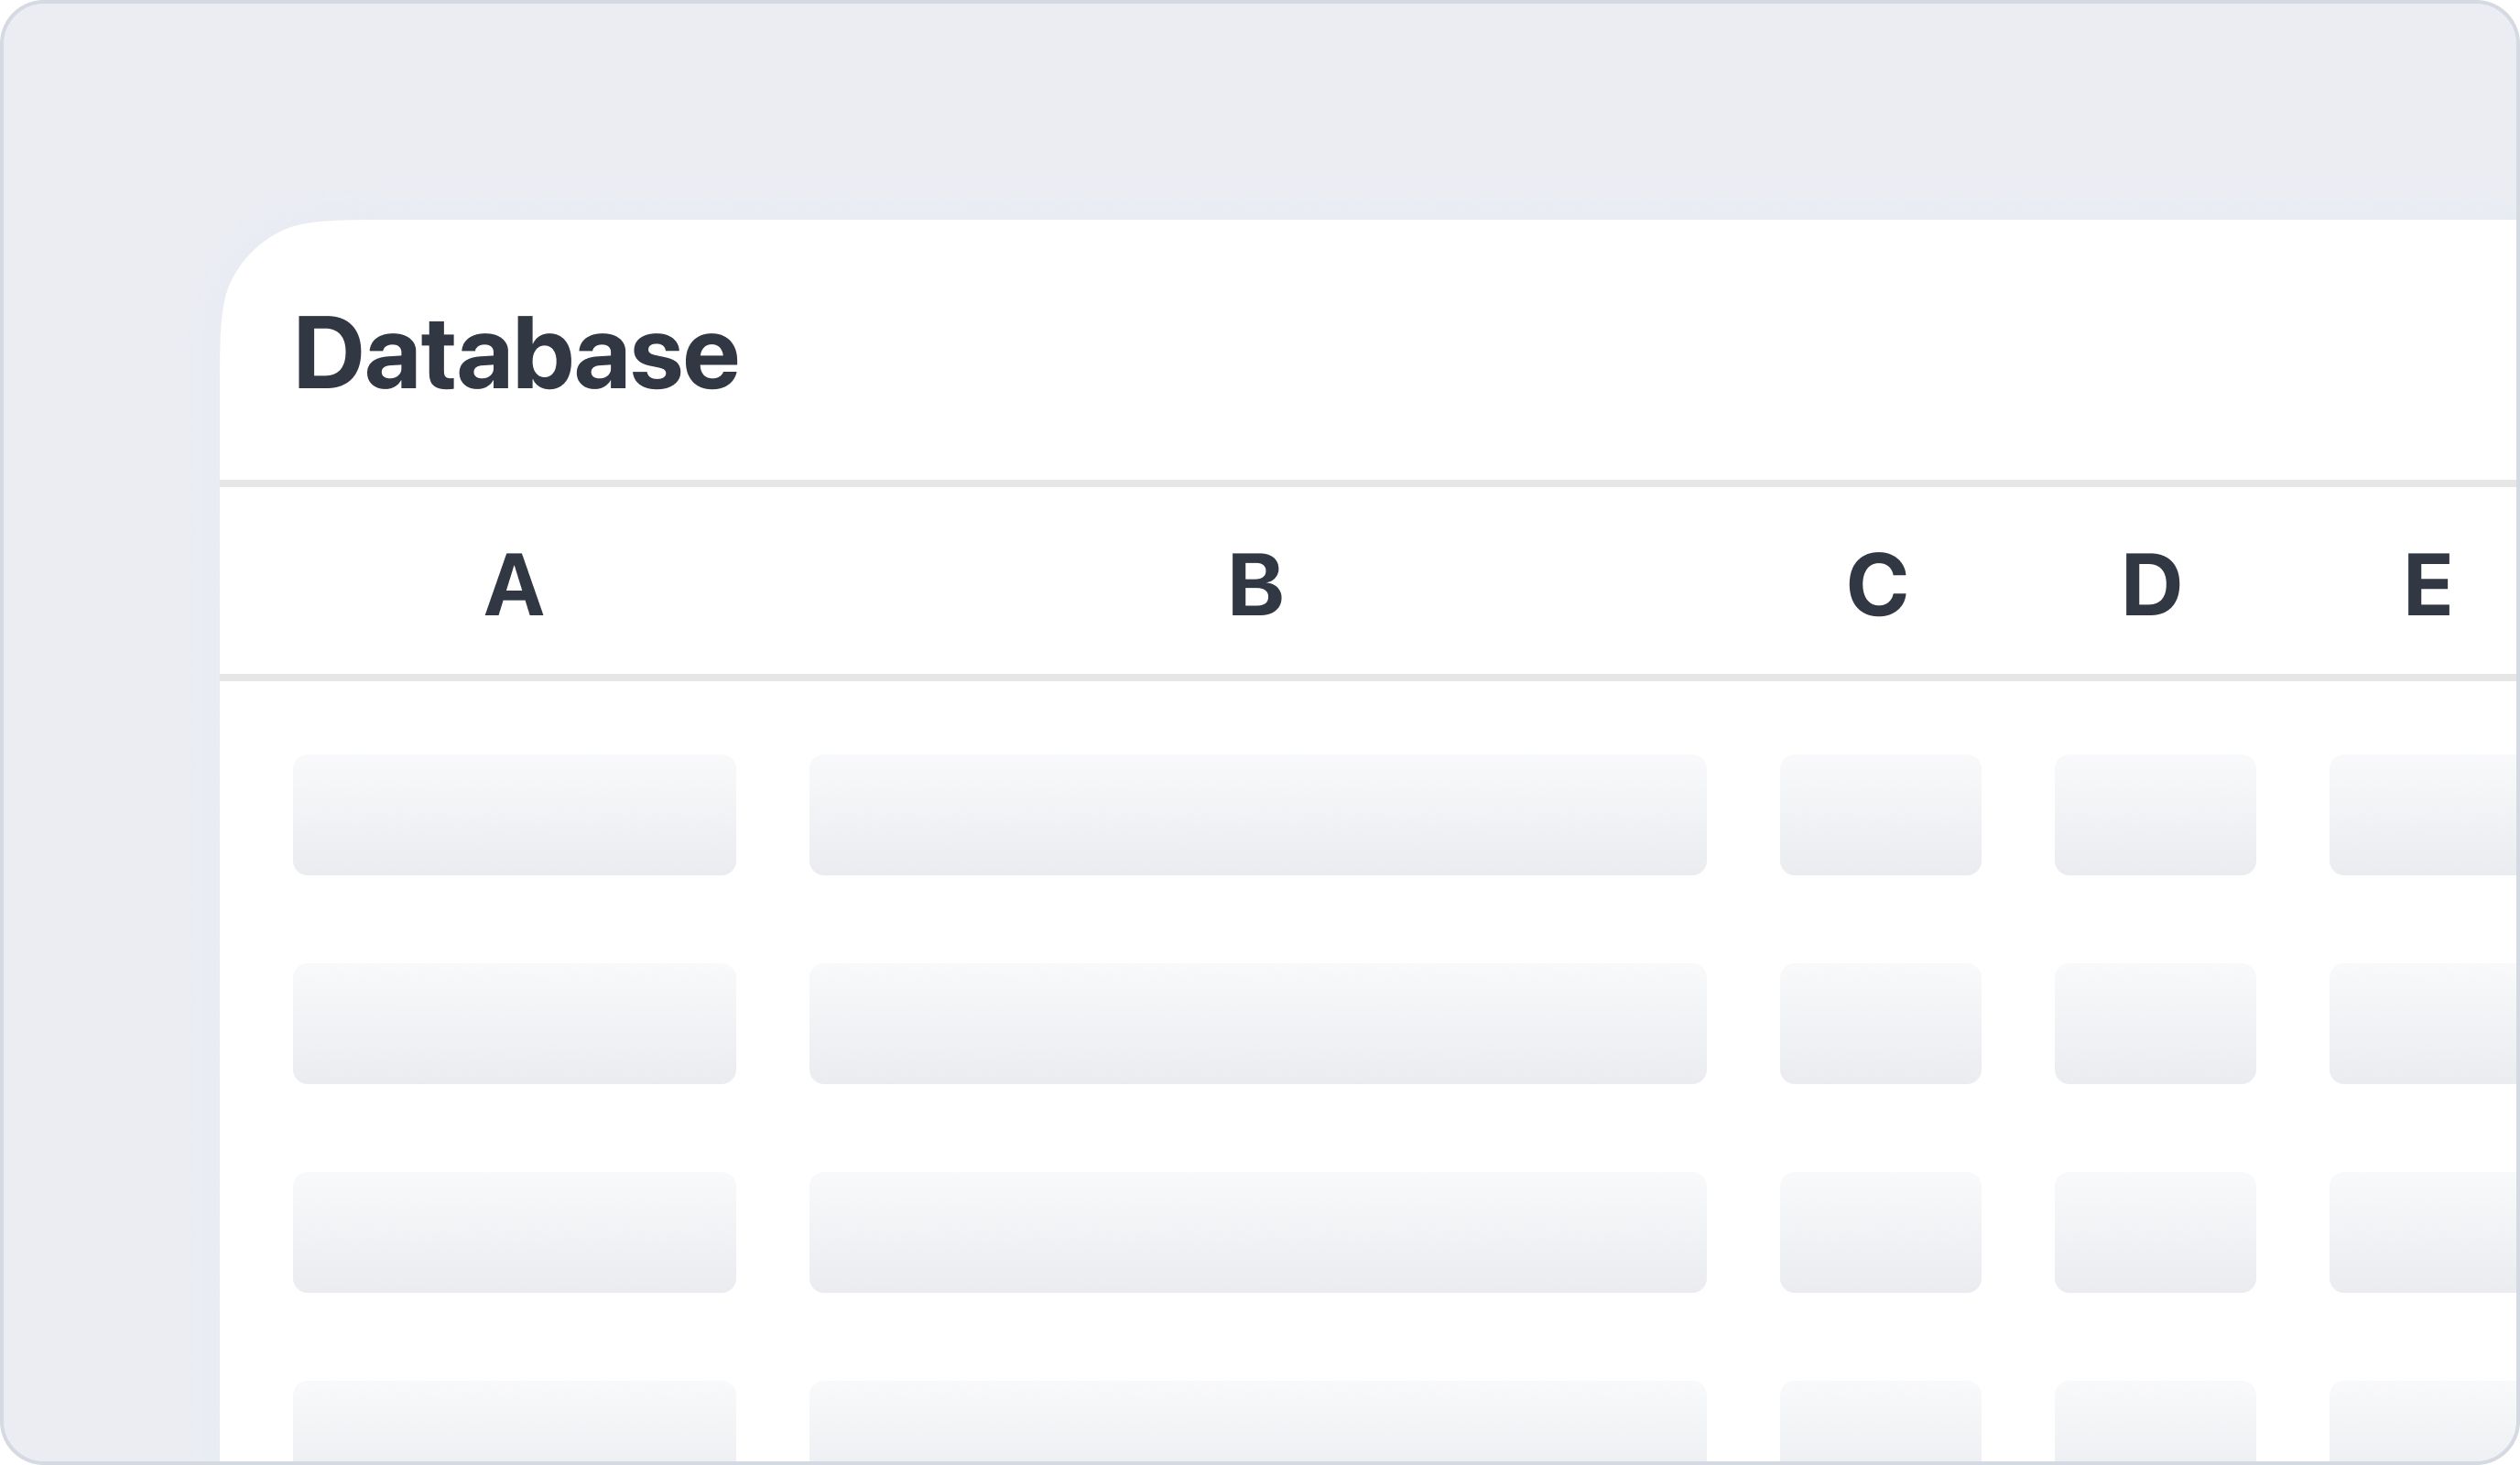The width and height of the screenshot is (2520, 1465).
Task: Click the Database title heading
Action: tap(516, 354)
